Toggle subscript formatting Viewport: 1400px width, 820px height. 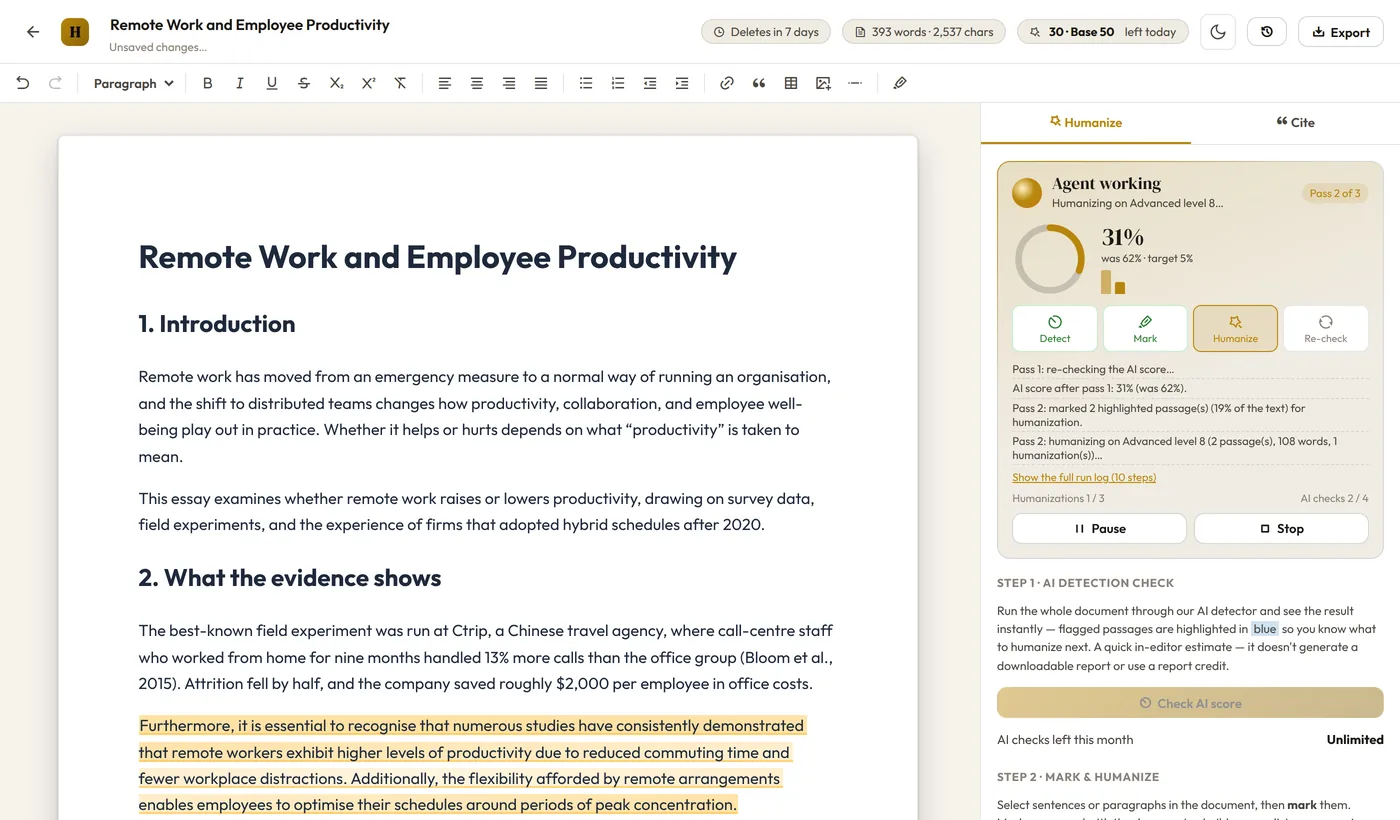coord(336,83)
